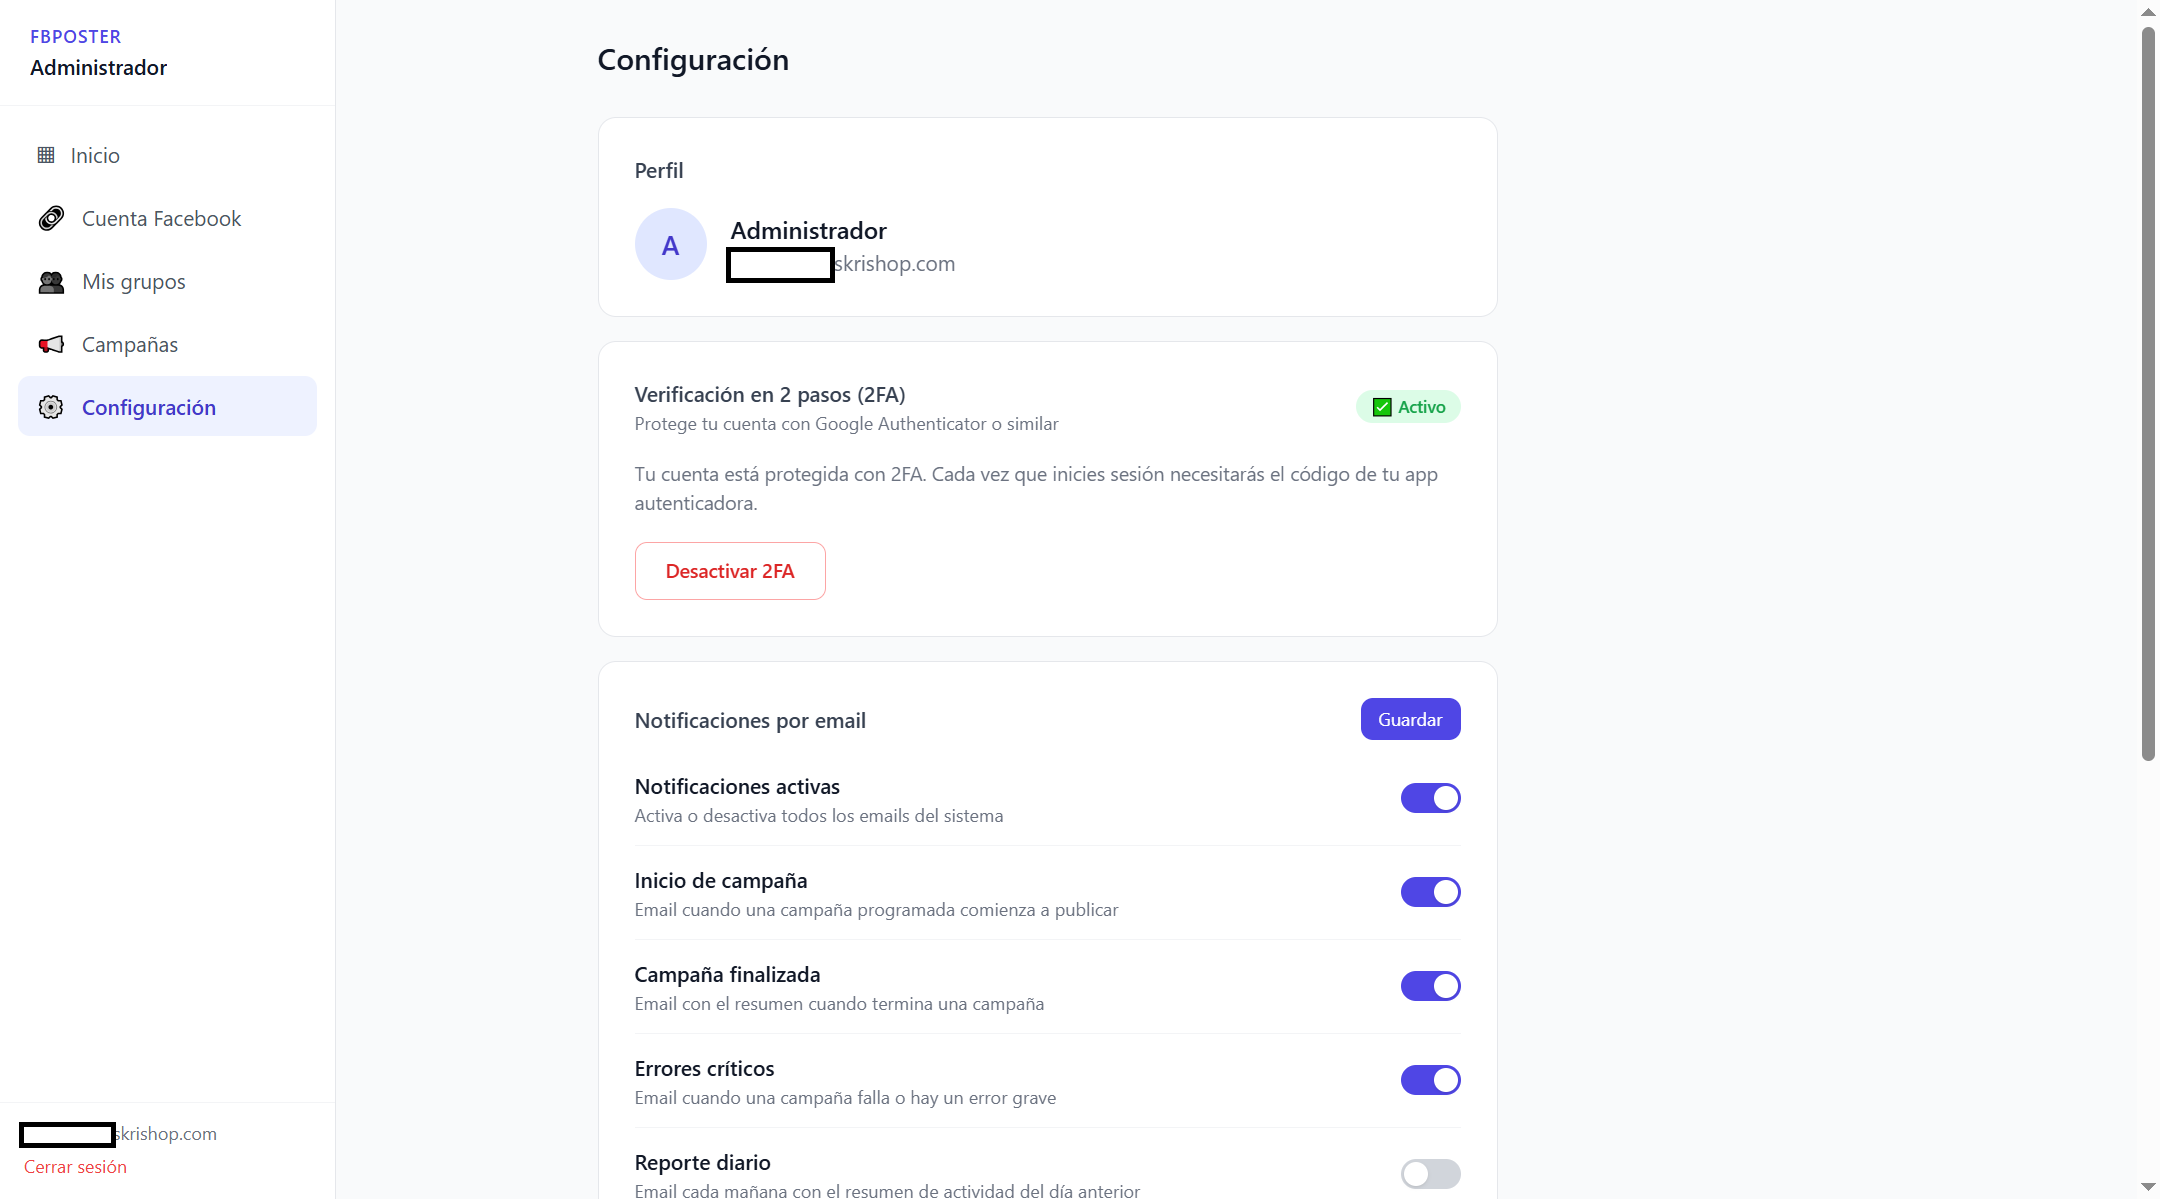The width and height of the screenshot is (2160, 1199).
Task: Toggle Notificaciones activas switch
Action: (x=1430, y=798)
